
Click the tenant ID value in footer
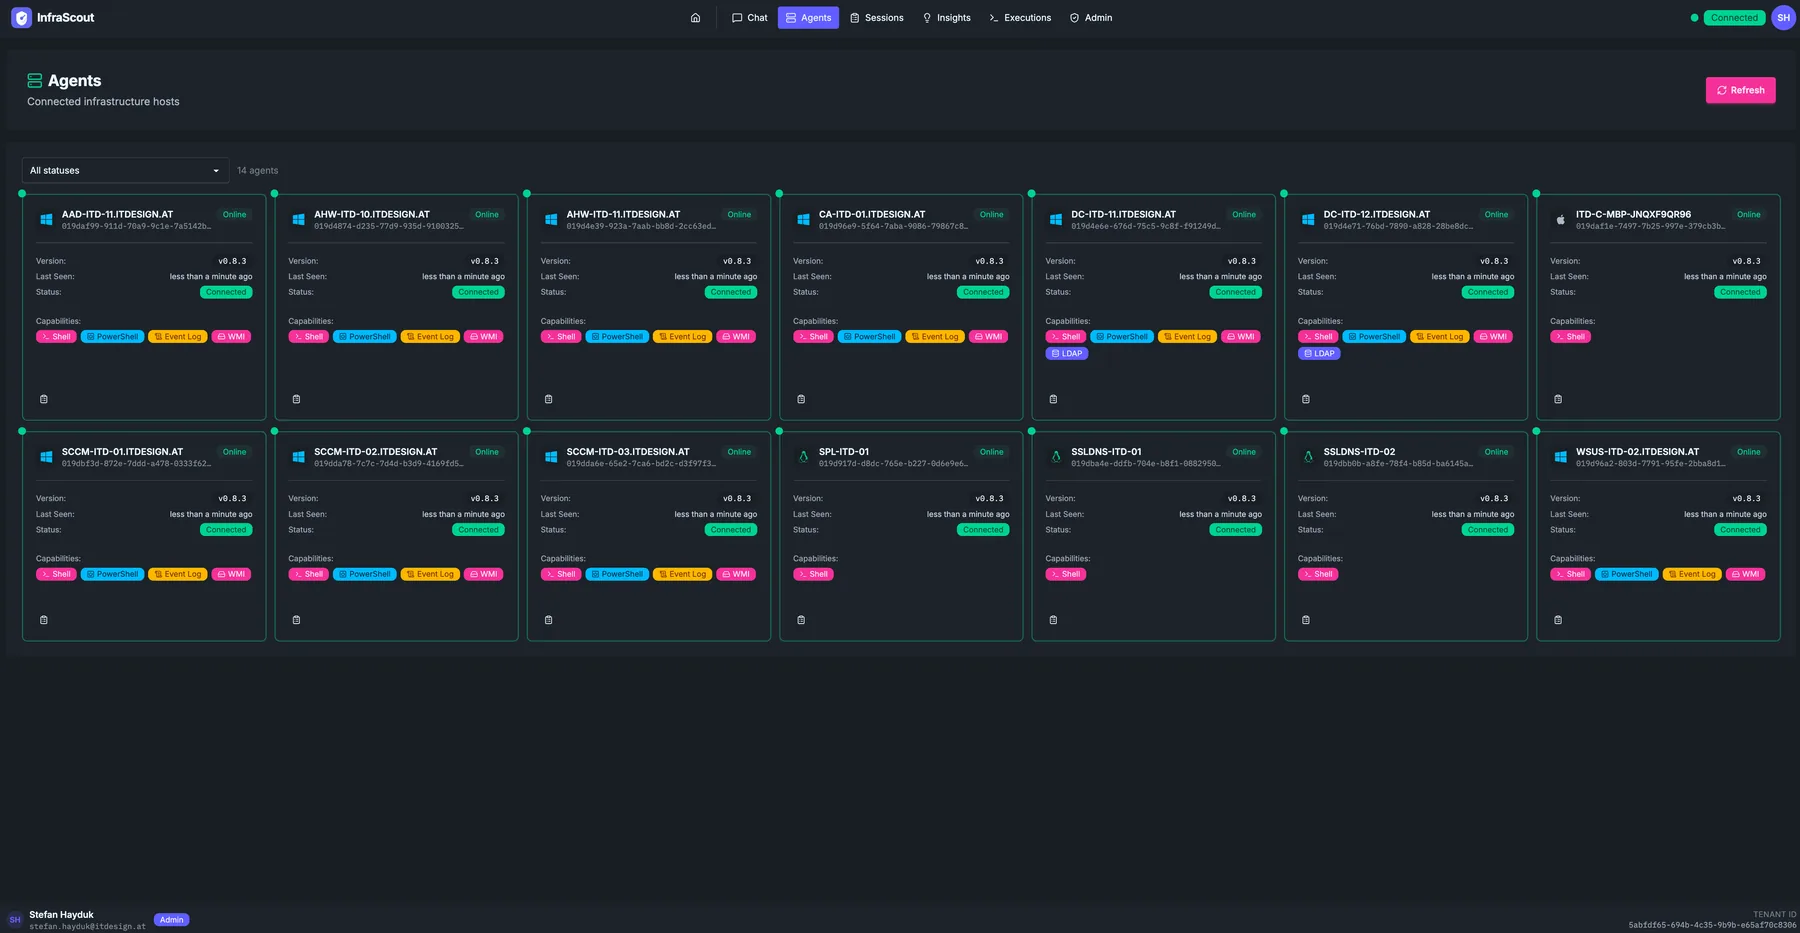coord(1712,925)
